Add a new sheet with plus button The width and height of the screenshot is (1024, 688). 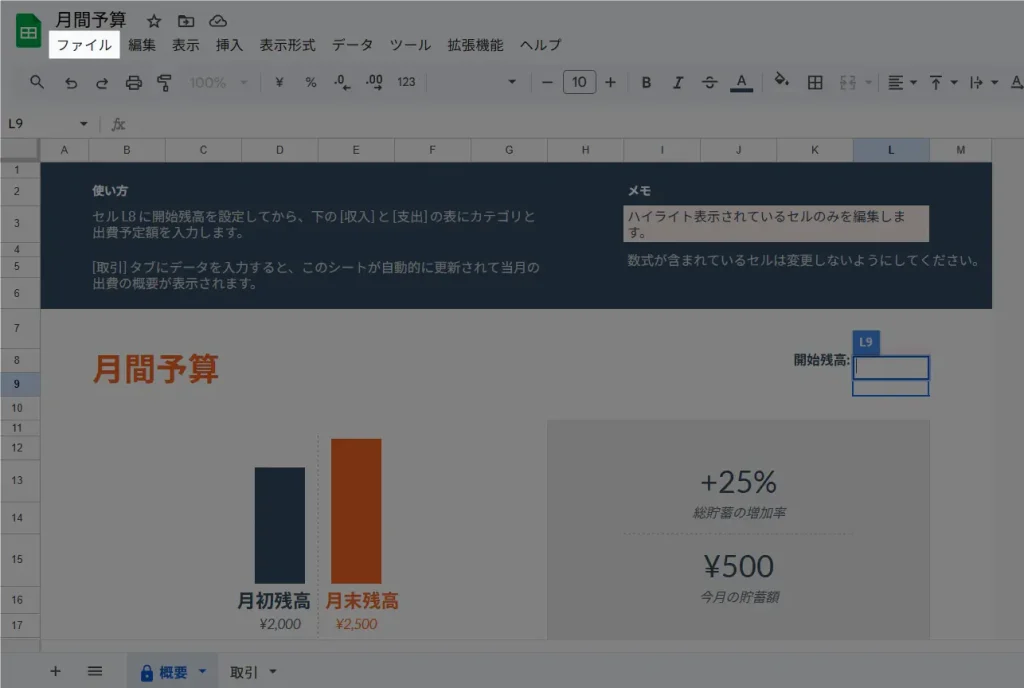coord(56,671)
